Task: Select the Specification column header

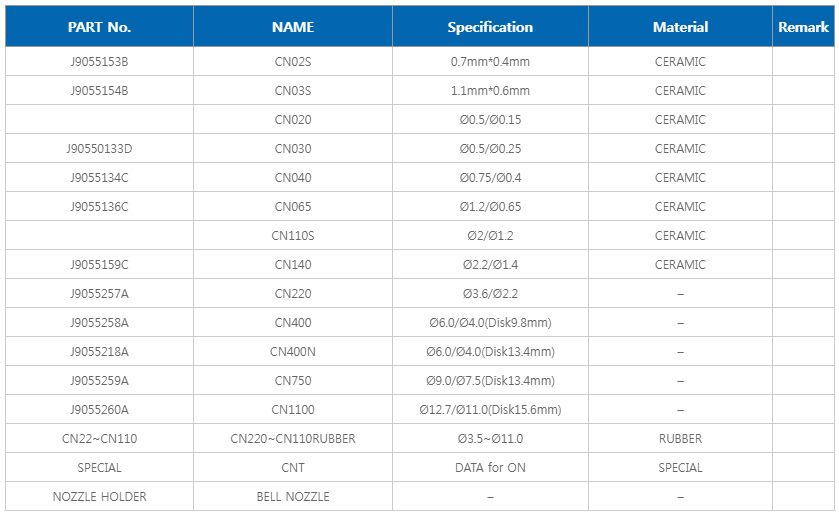Action: point(490,27)
